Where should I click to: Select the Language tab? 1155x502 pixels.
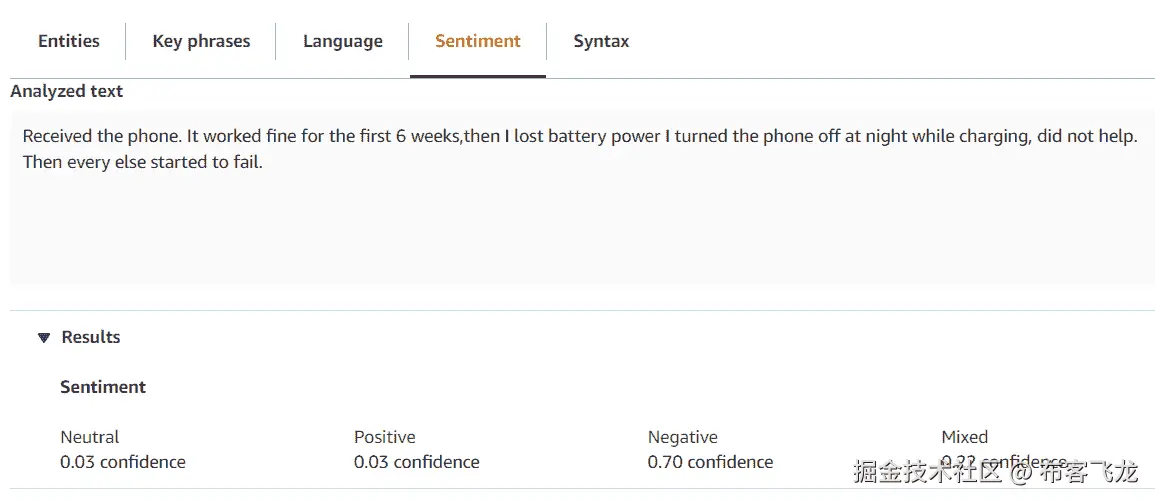click(343, 41)
